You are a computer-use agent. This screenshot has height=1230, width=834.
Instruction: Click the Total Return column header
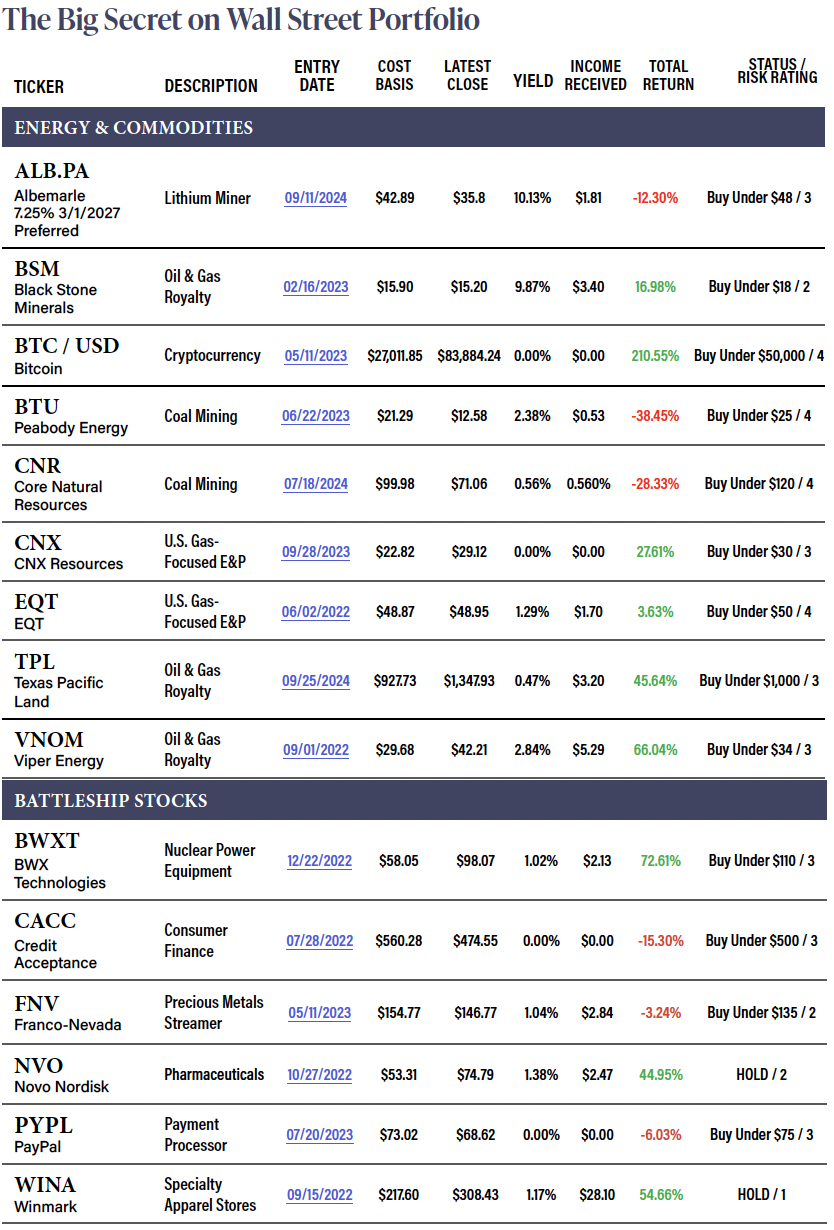click(x=668, y=76)
